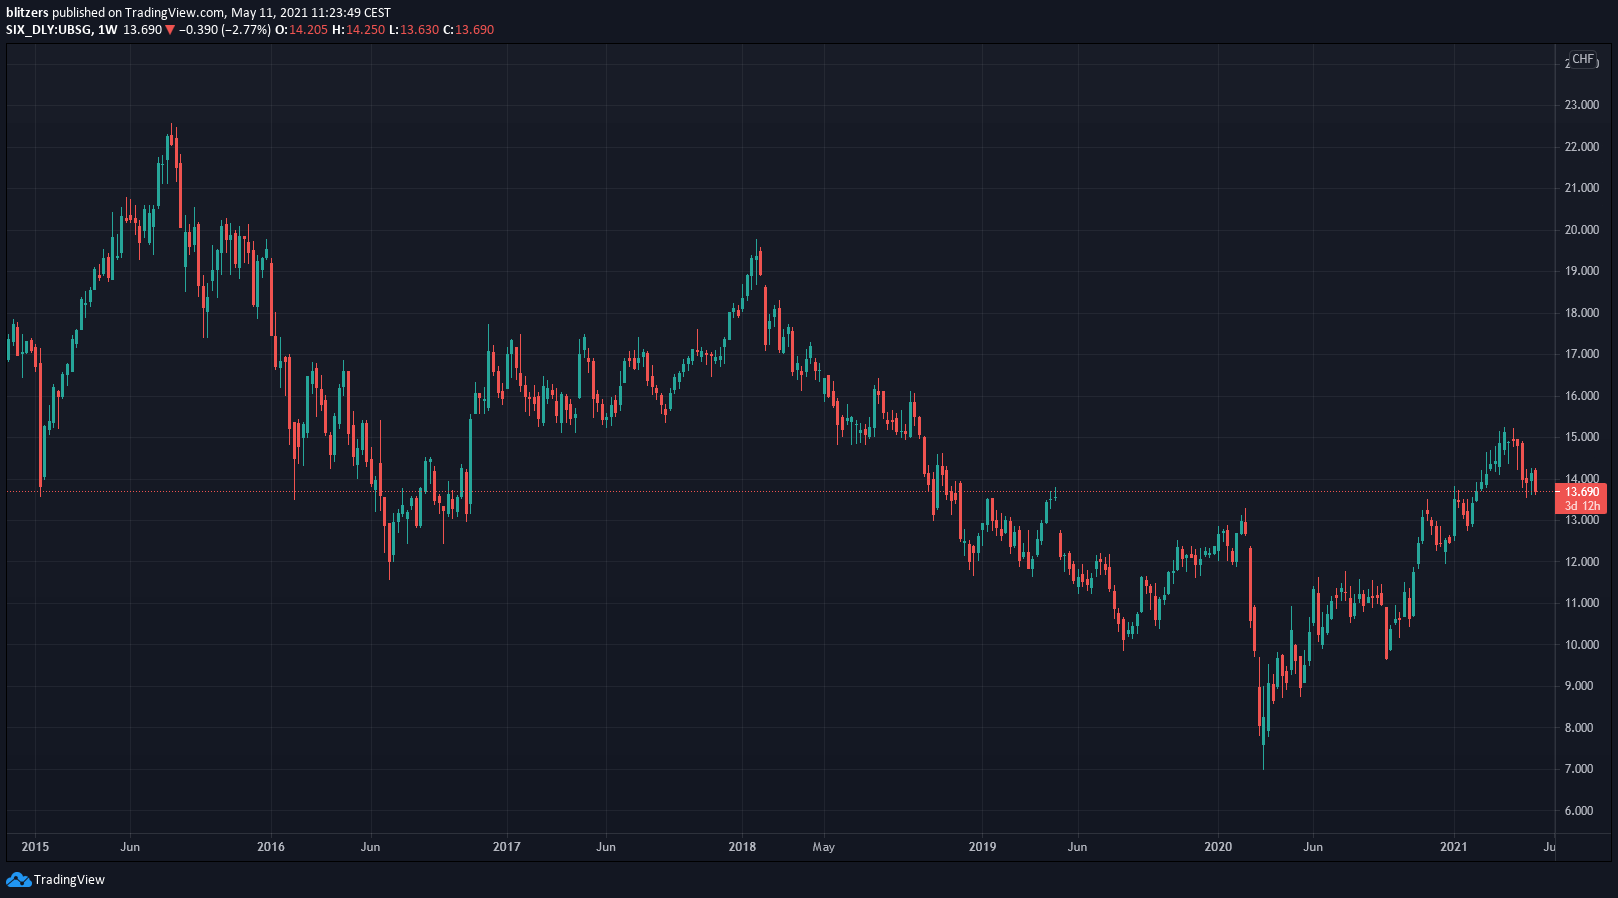
Task: Click the 2016 label on time axis
Action: point(271,847)
